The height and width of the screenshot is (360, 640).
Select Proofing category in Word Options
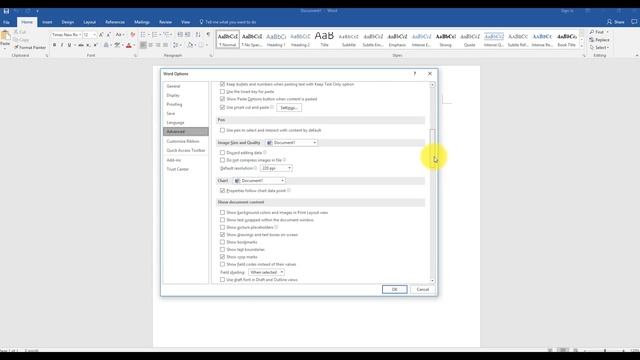[186, 104]
